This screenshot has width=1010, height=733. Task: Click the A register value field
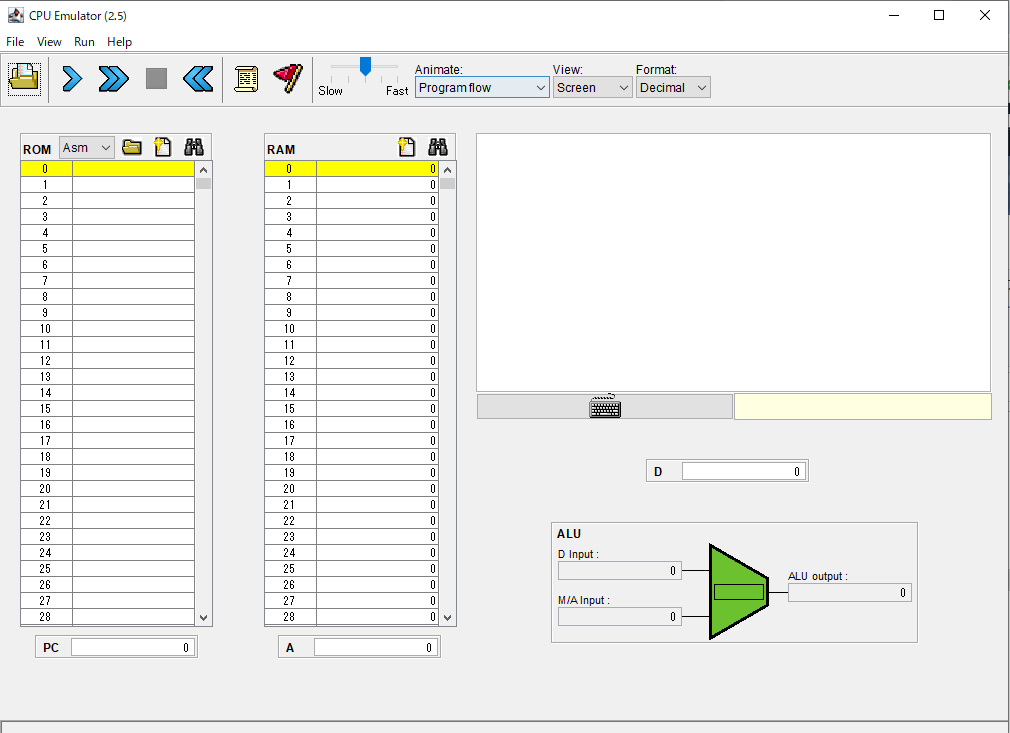coord(376,647)
